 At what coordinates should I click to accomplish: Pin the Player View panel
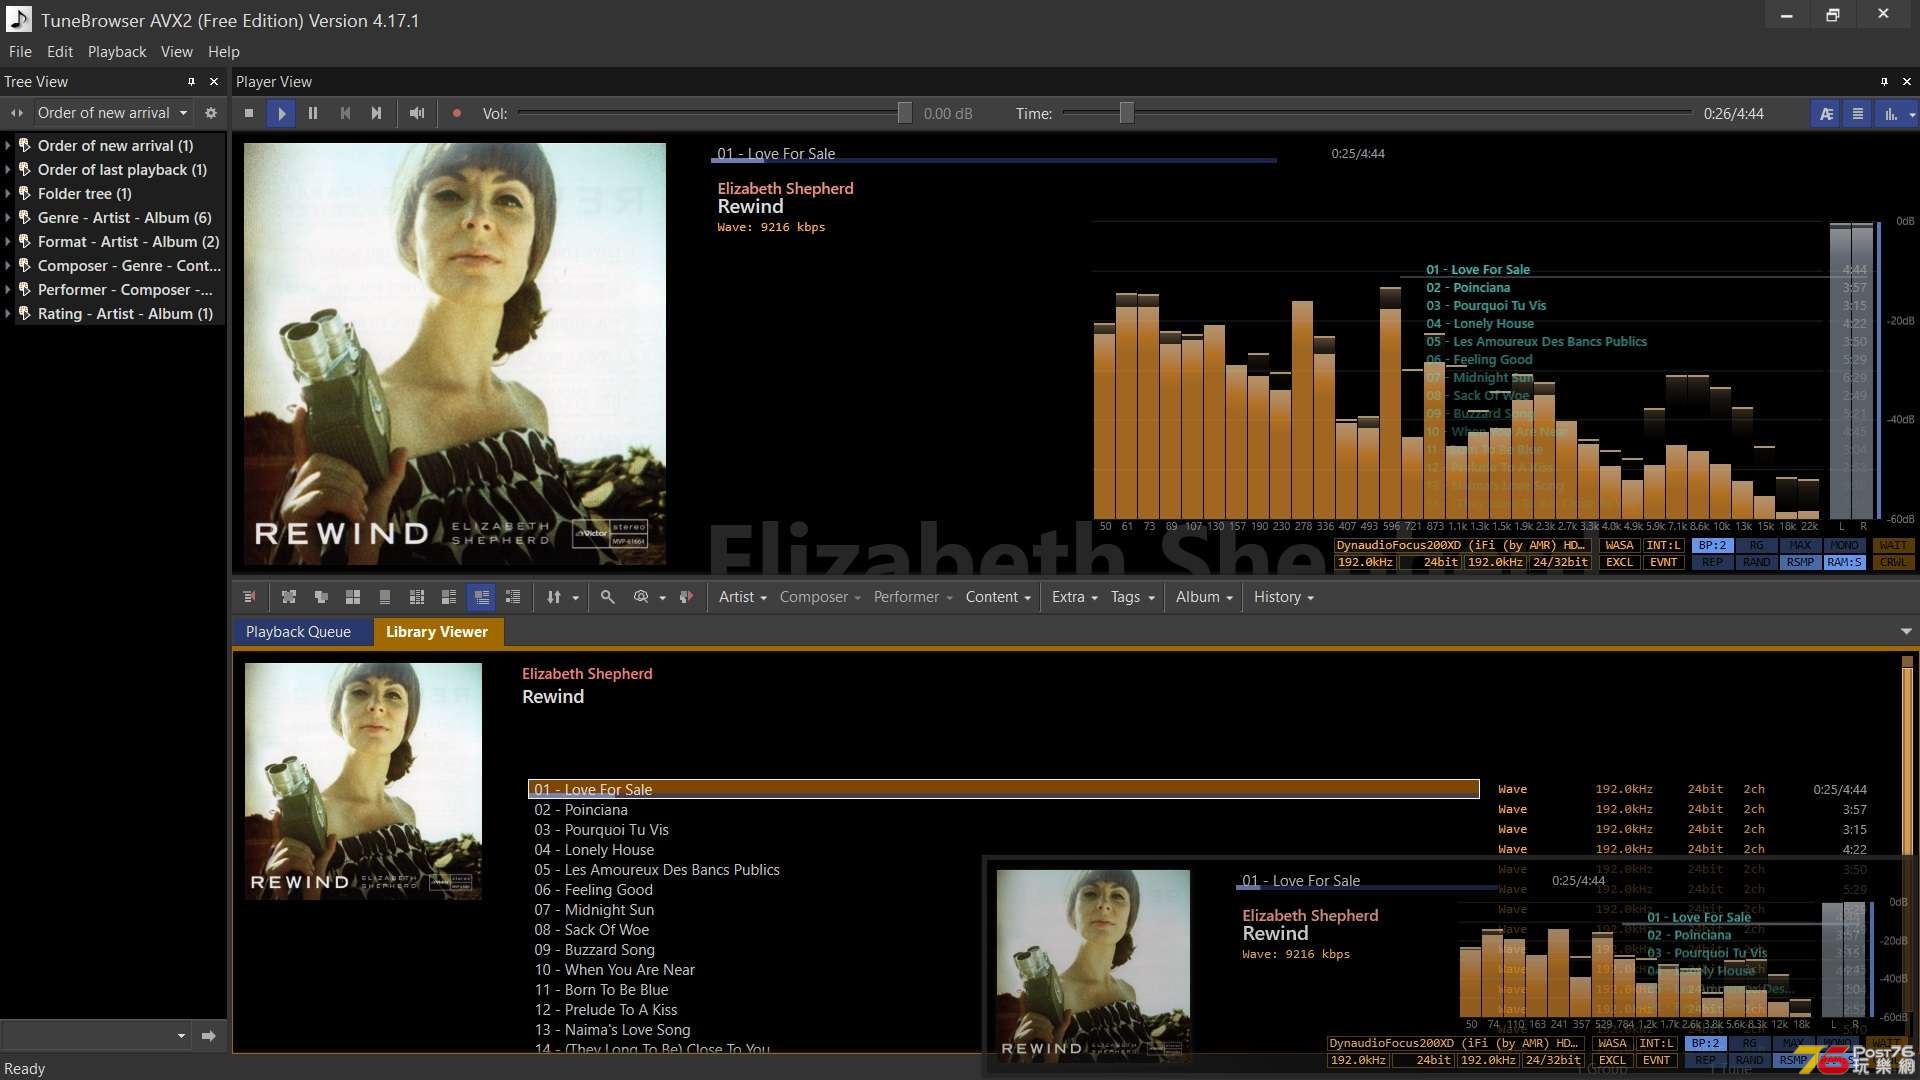click(x=1884, y=82)
